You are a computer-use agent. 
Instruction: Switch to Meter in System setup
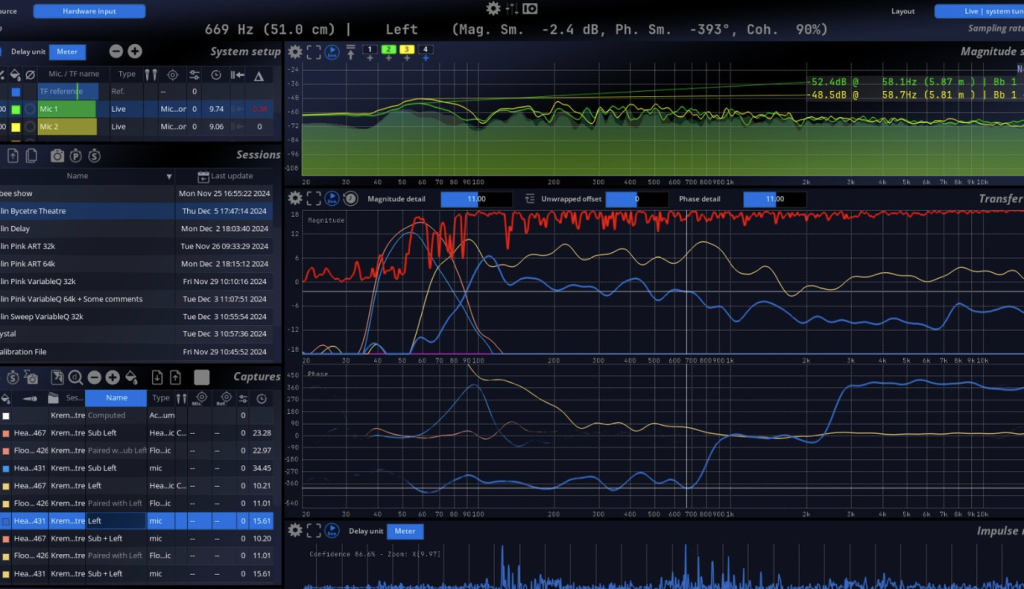pyautogui.click(x=68, y=51)
